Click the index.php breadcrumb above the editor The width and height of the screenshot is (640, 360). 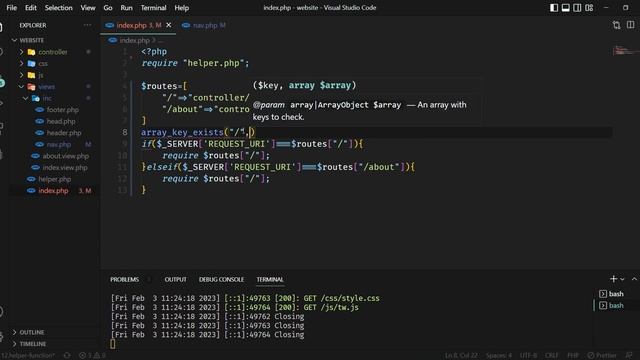click(134, 40)
